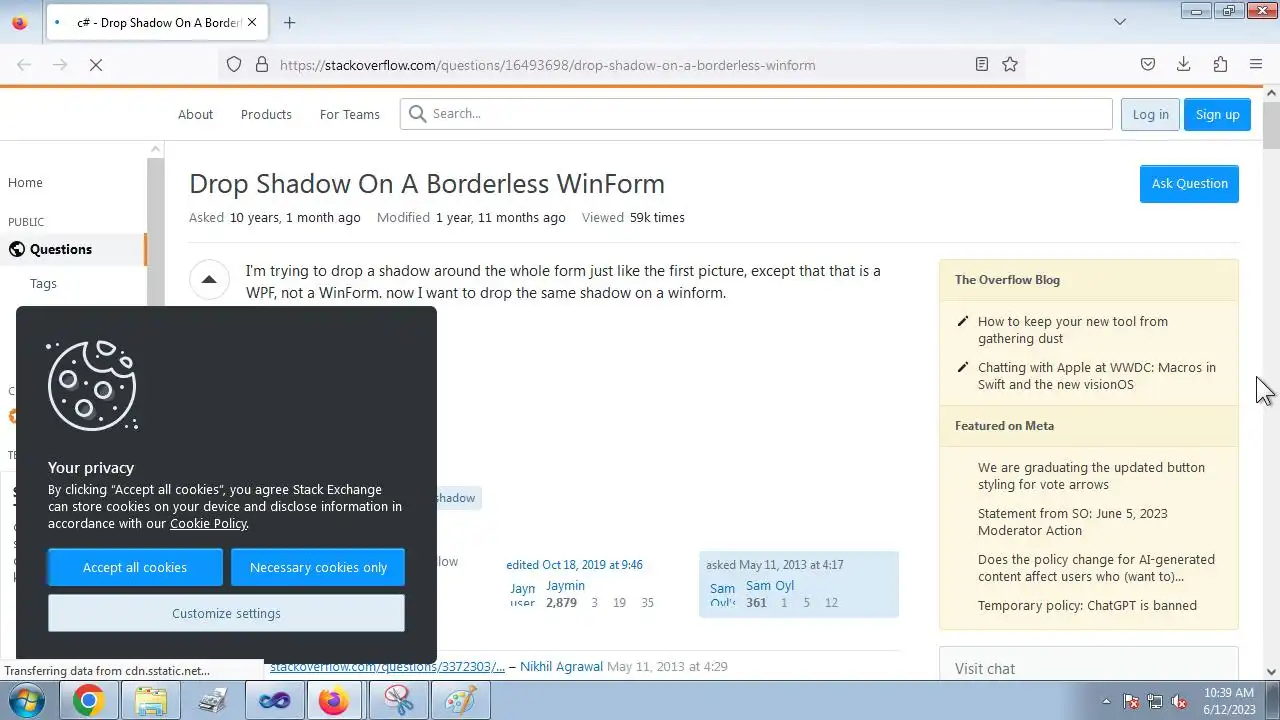Open the Products menu item
This screenshot has height=720, width=1280.
266,114
